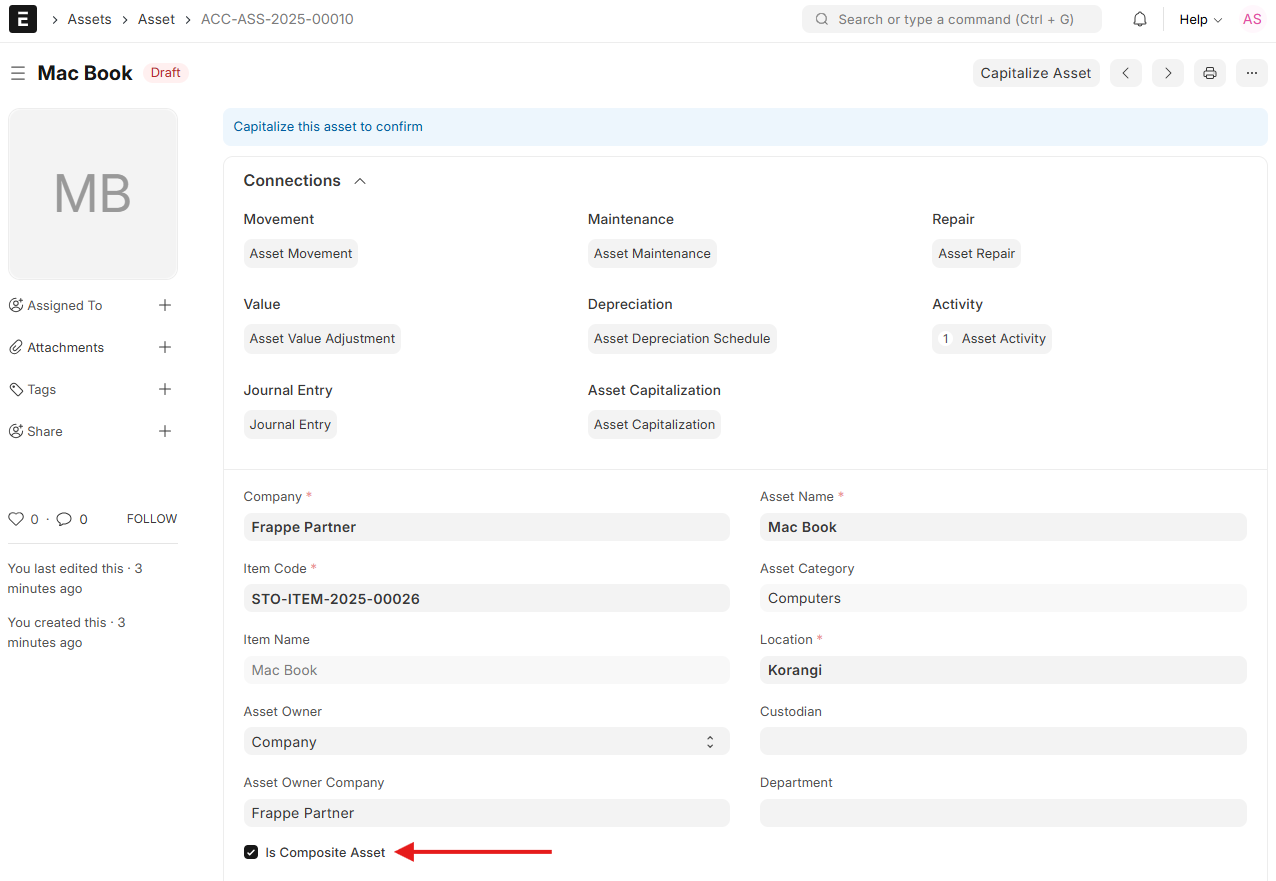
Task: Open the three-dot more options menu
Action: (x=1251, y=73)
